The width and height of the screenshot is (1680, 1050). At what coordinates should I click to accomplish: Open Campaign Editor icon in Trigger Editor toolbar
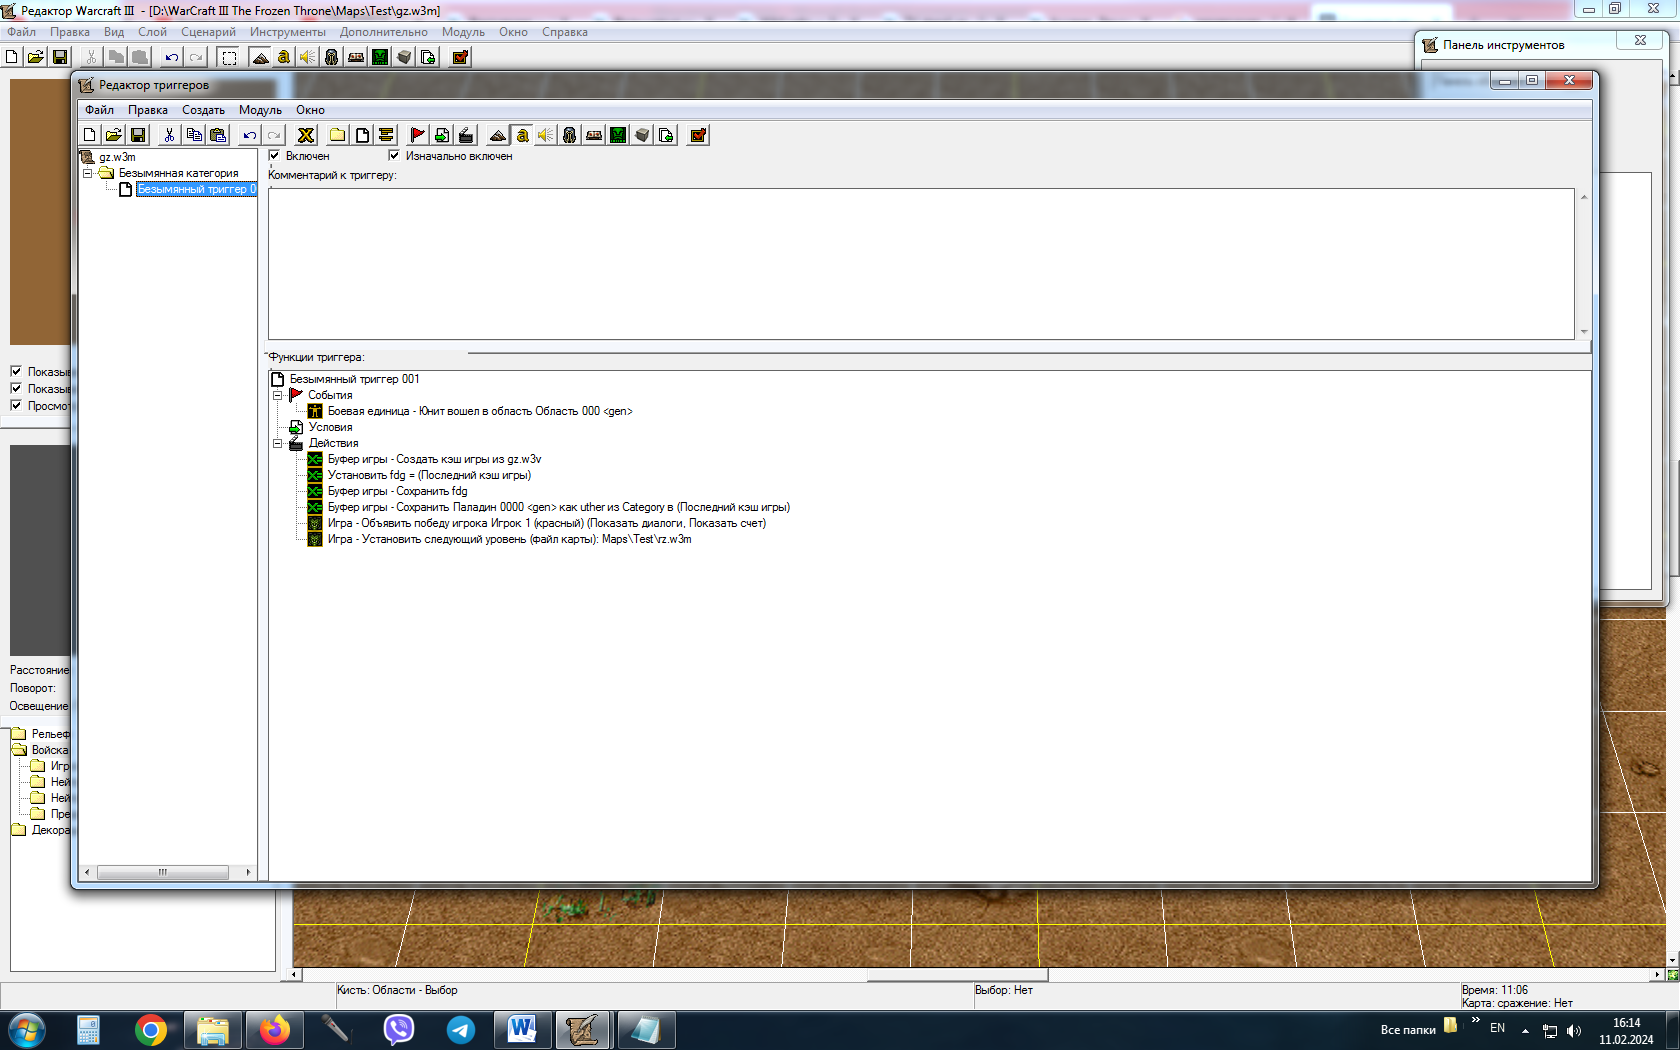(x=594, y=135)
